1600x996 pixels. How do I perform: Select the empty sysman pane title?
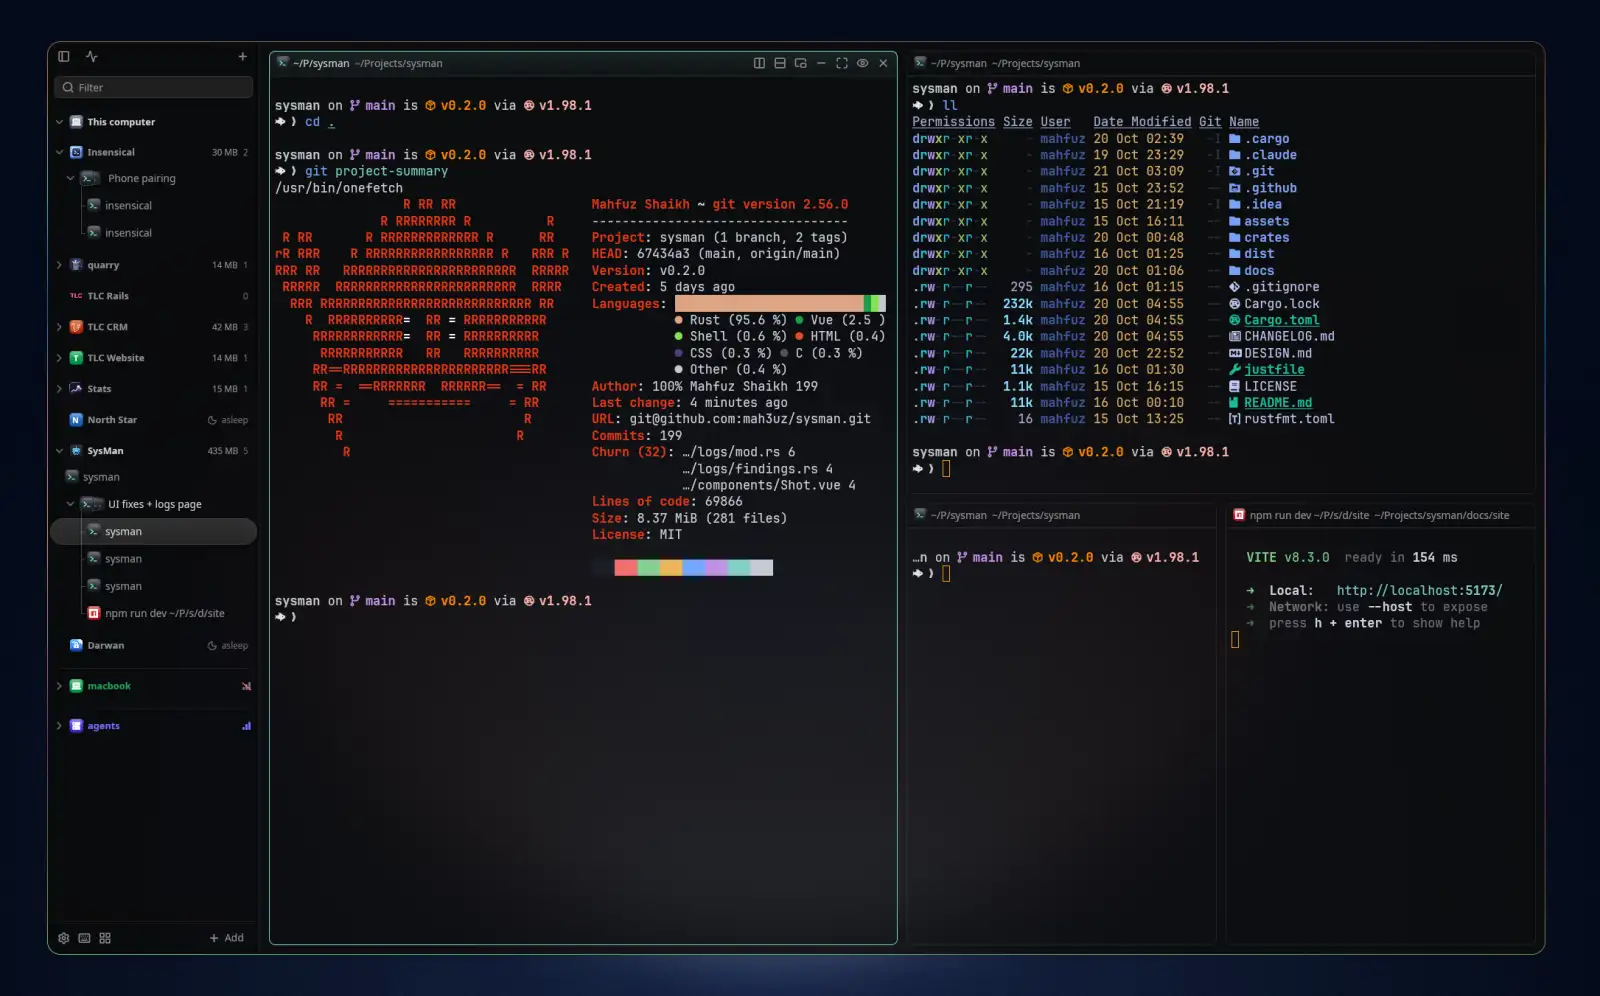point(997,515)
